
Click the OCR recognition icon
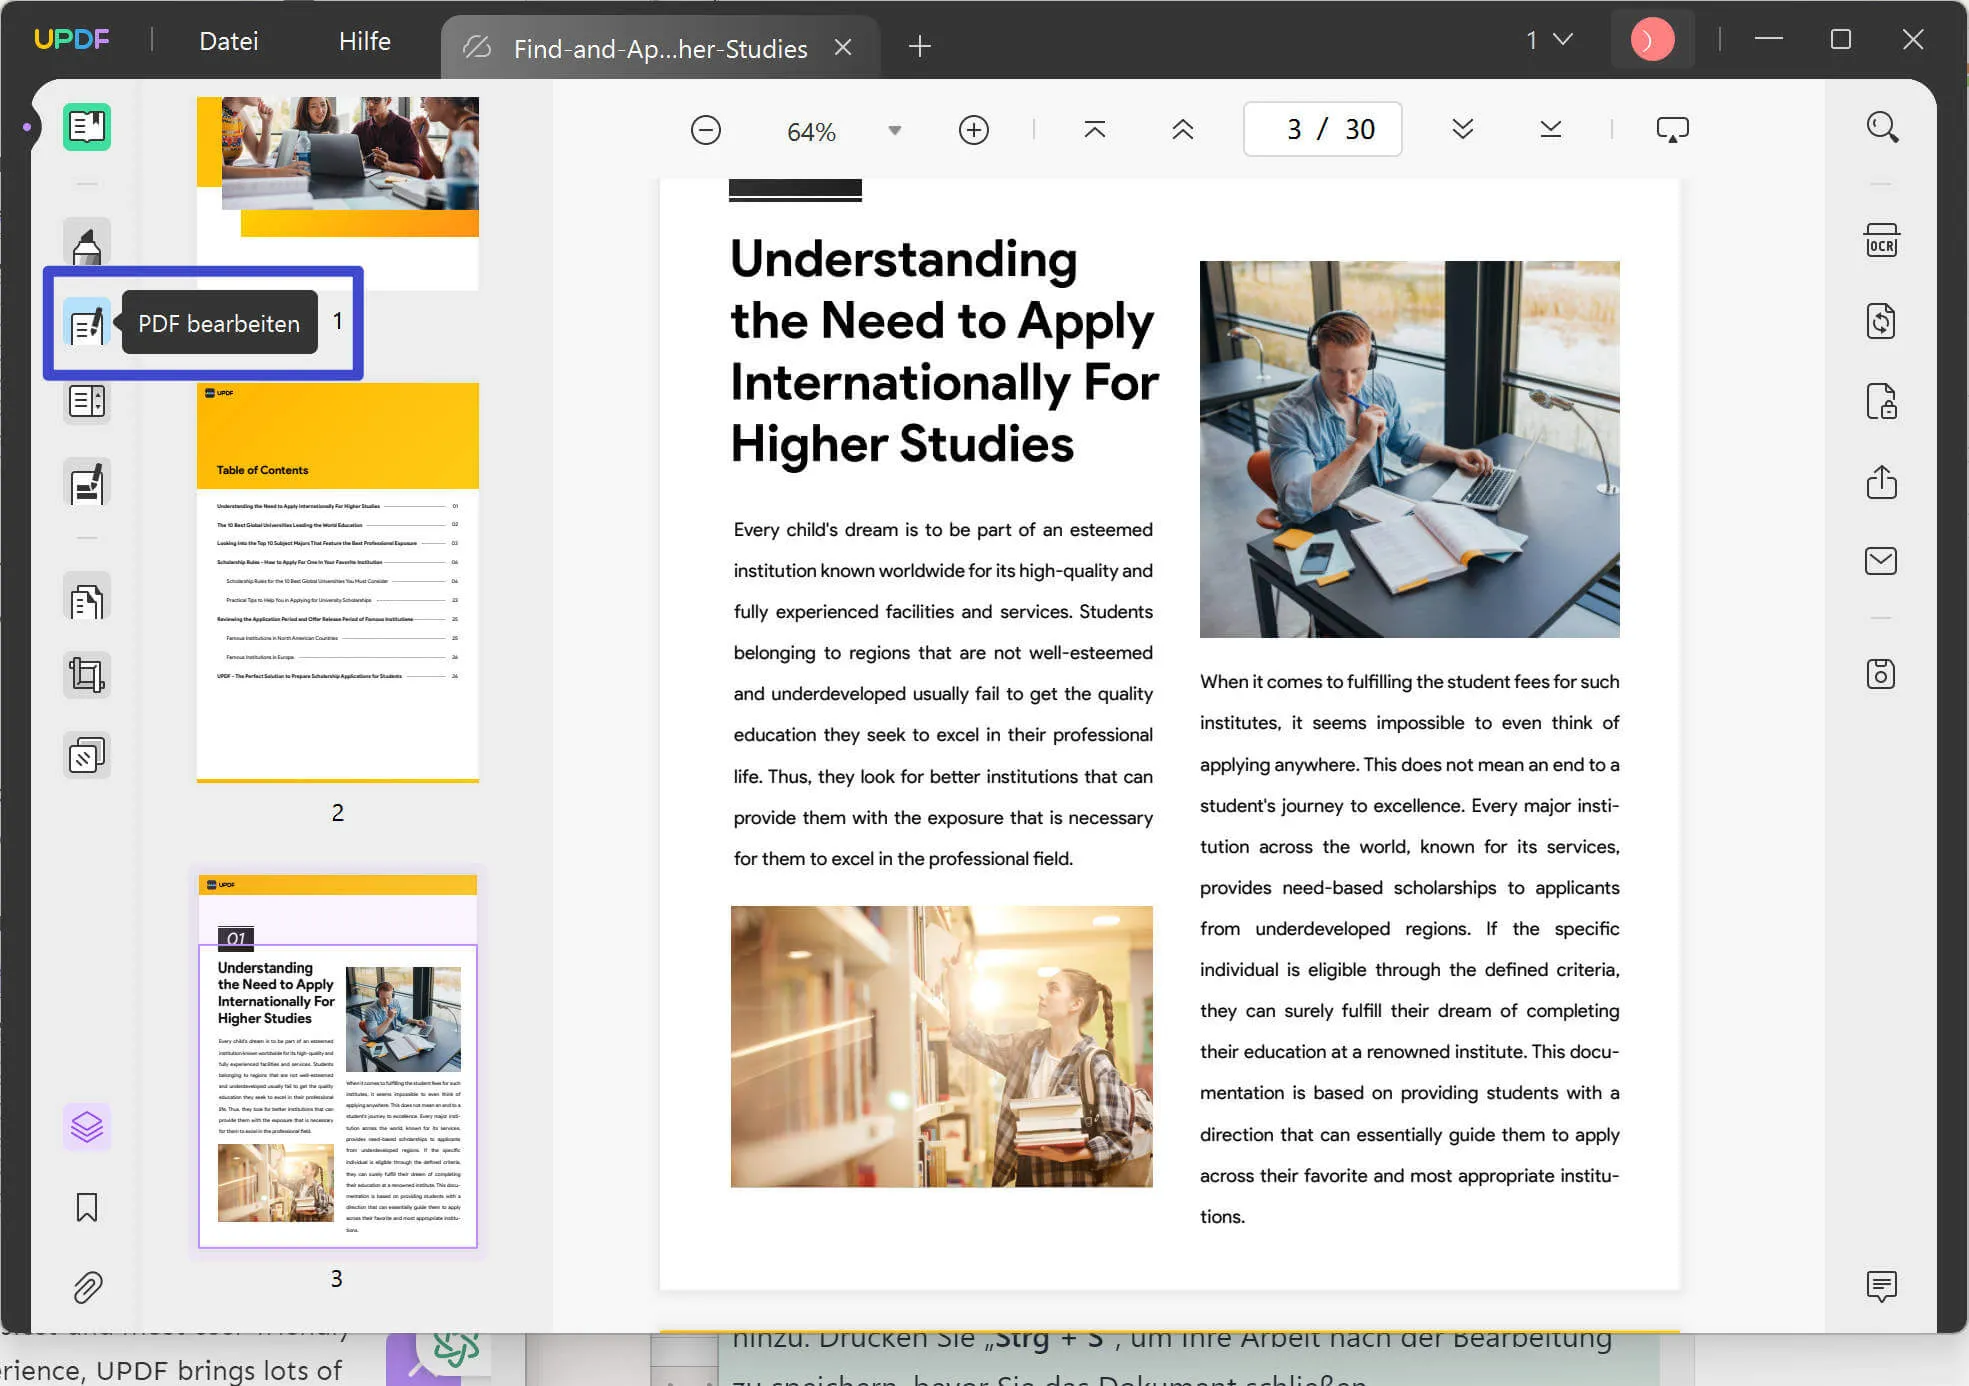(x=1885, y=242)
